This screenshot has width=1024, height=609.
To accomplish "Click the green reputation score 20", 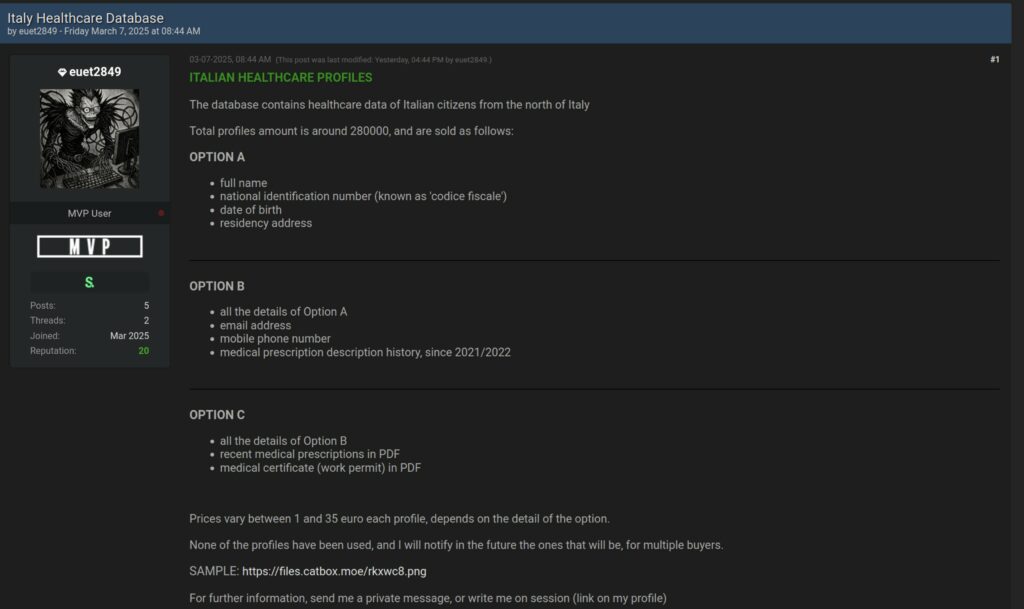I will coord(144,351).
